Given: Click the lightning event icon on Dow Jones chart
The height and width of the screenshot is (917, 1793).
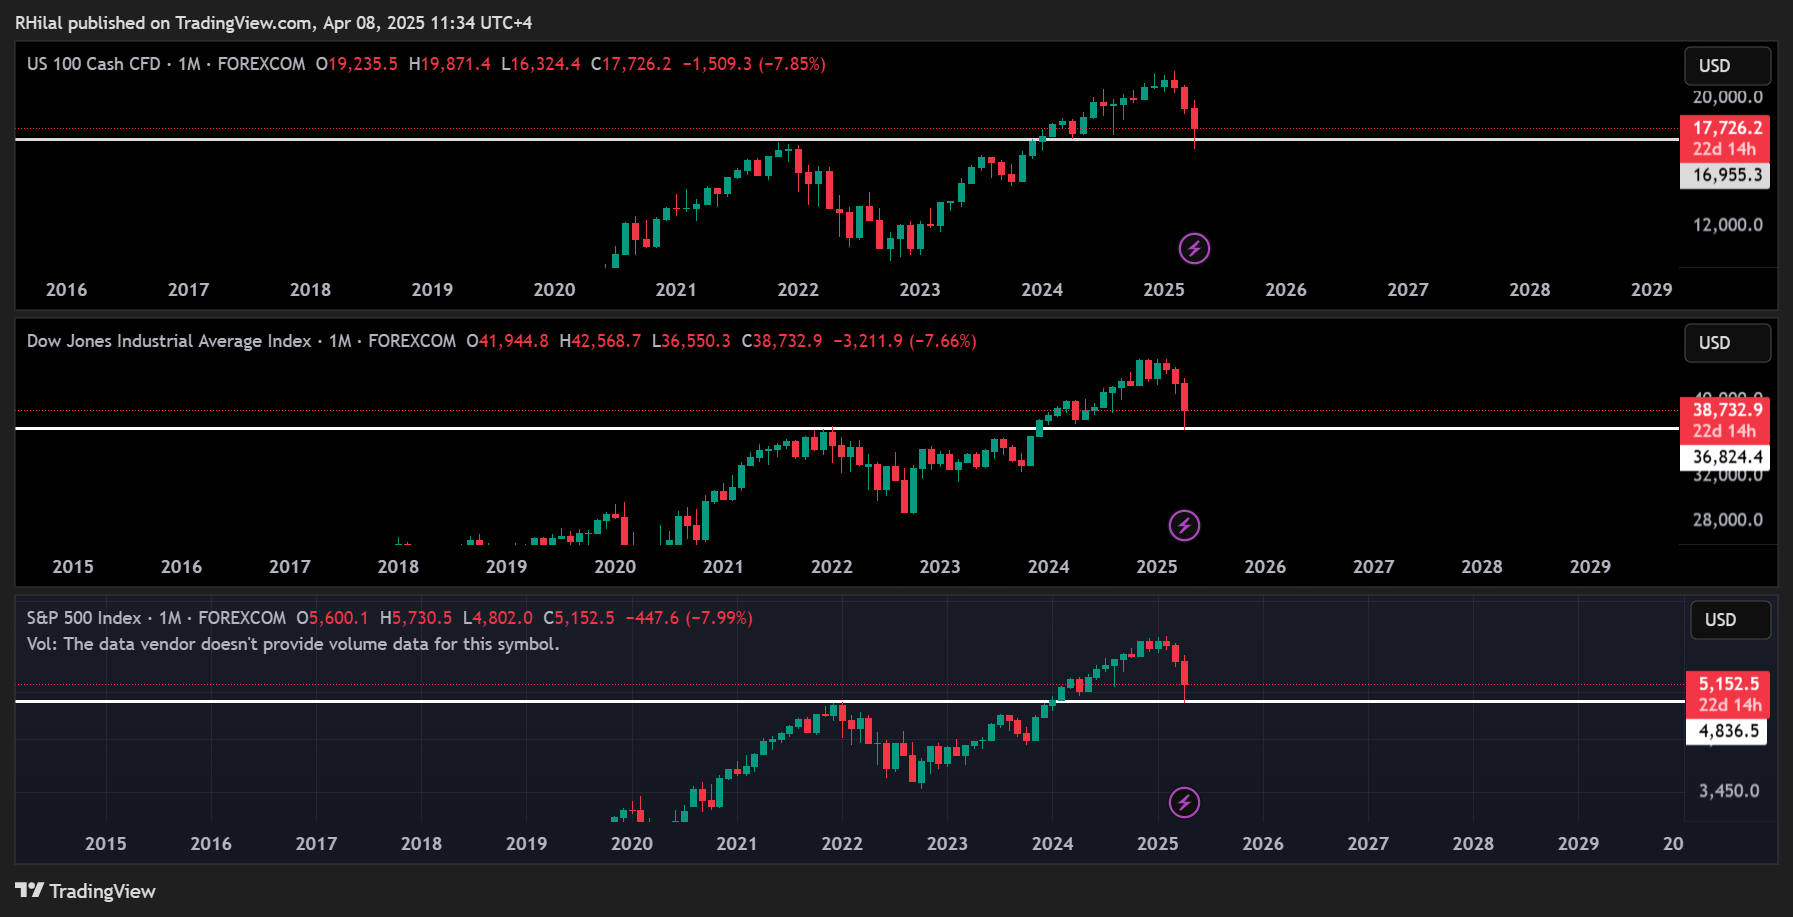Looking at the screenshot, I should [x=1184, y=525].
